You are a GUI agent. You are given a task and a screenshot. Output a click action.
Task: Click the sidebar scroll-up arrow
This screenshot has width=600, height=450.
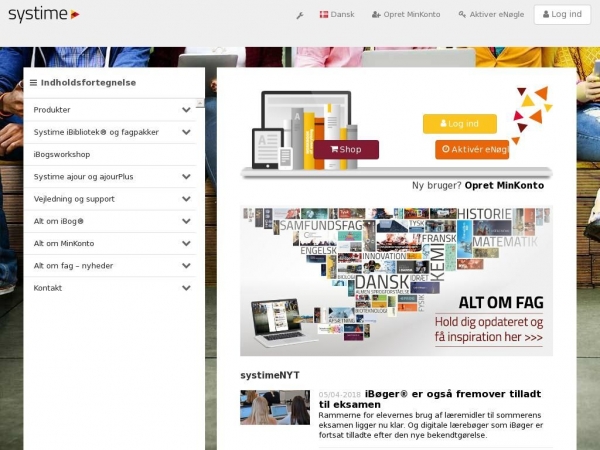[x=200, y=103]
